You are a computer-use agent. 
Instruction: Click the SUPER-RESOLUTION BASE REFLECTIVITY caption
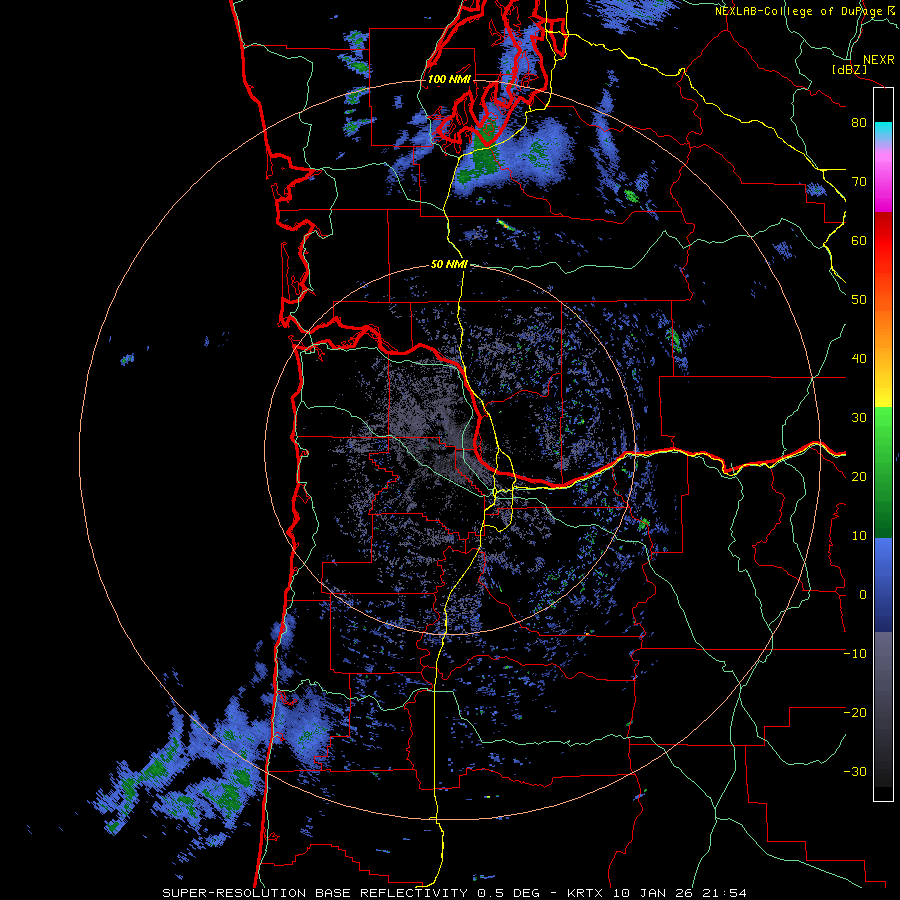(x=315, y=893)
